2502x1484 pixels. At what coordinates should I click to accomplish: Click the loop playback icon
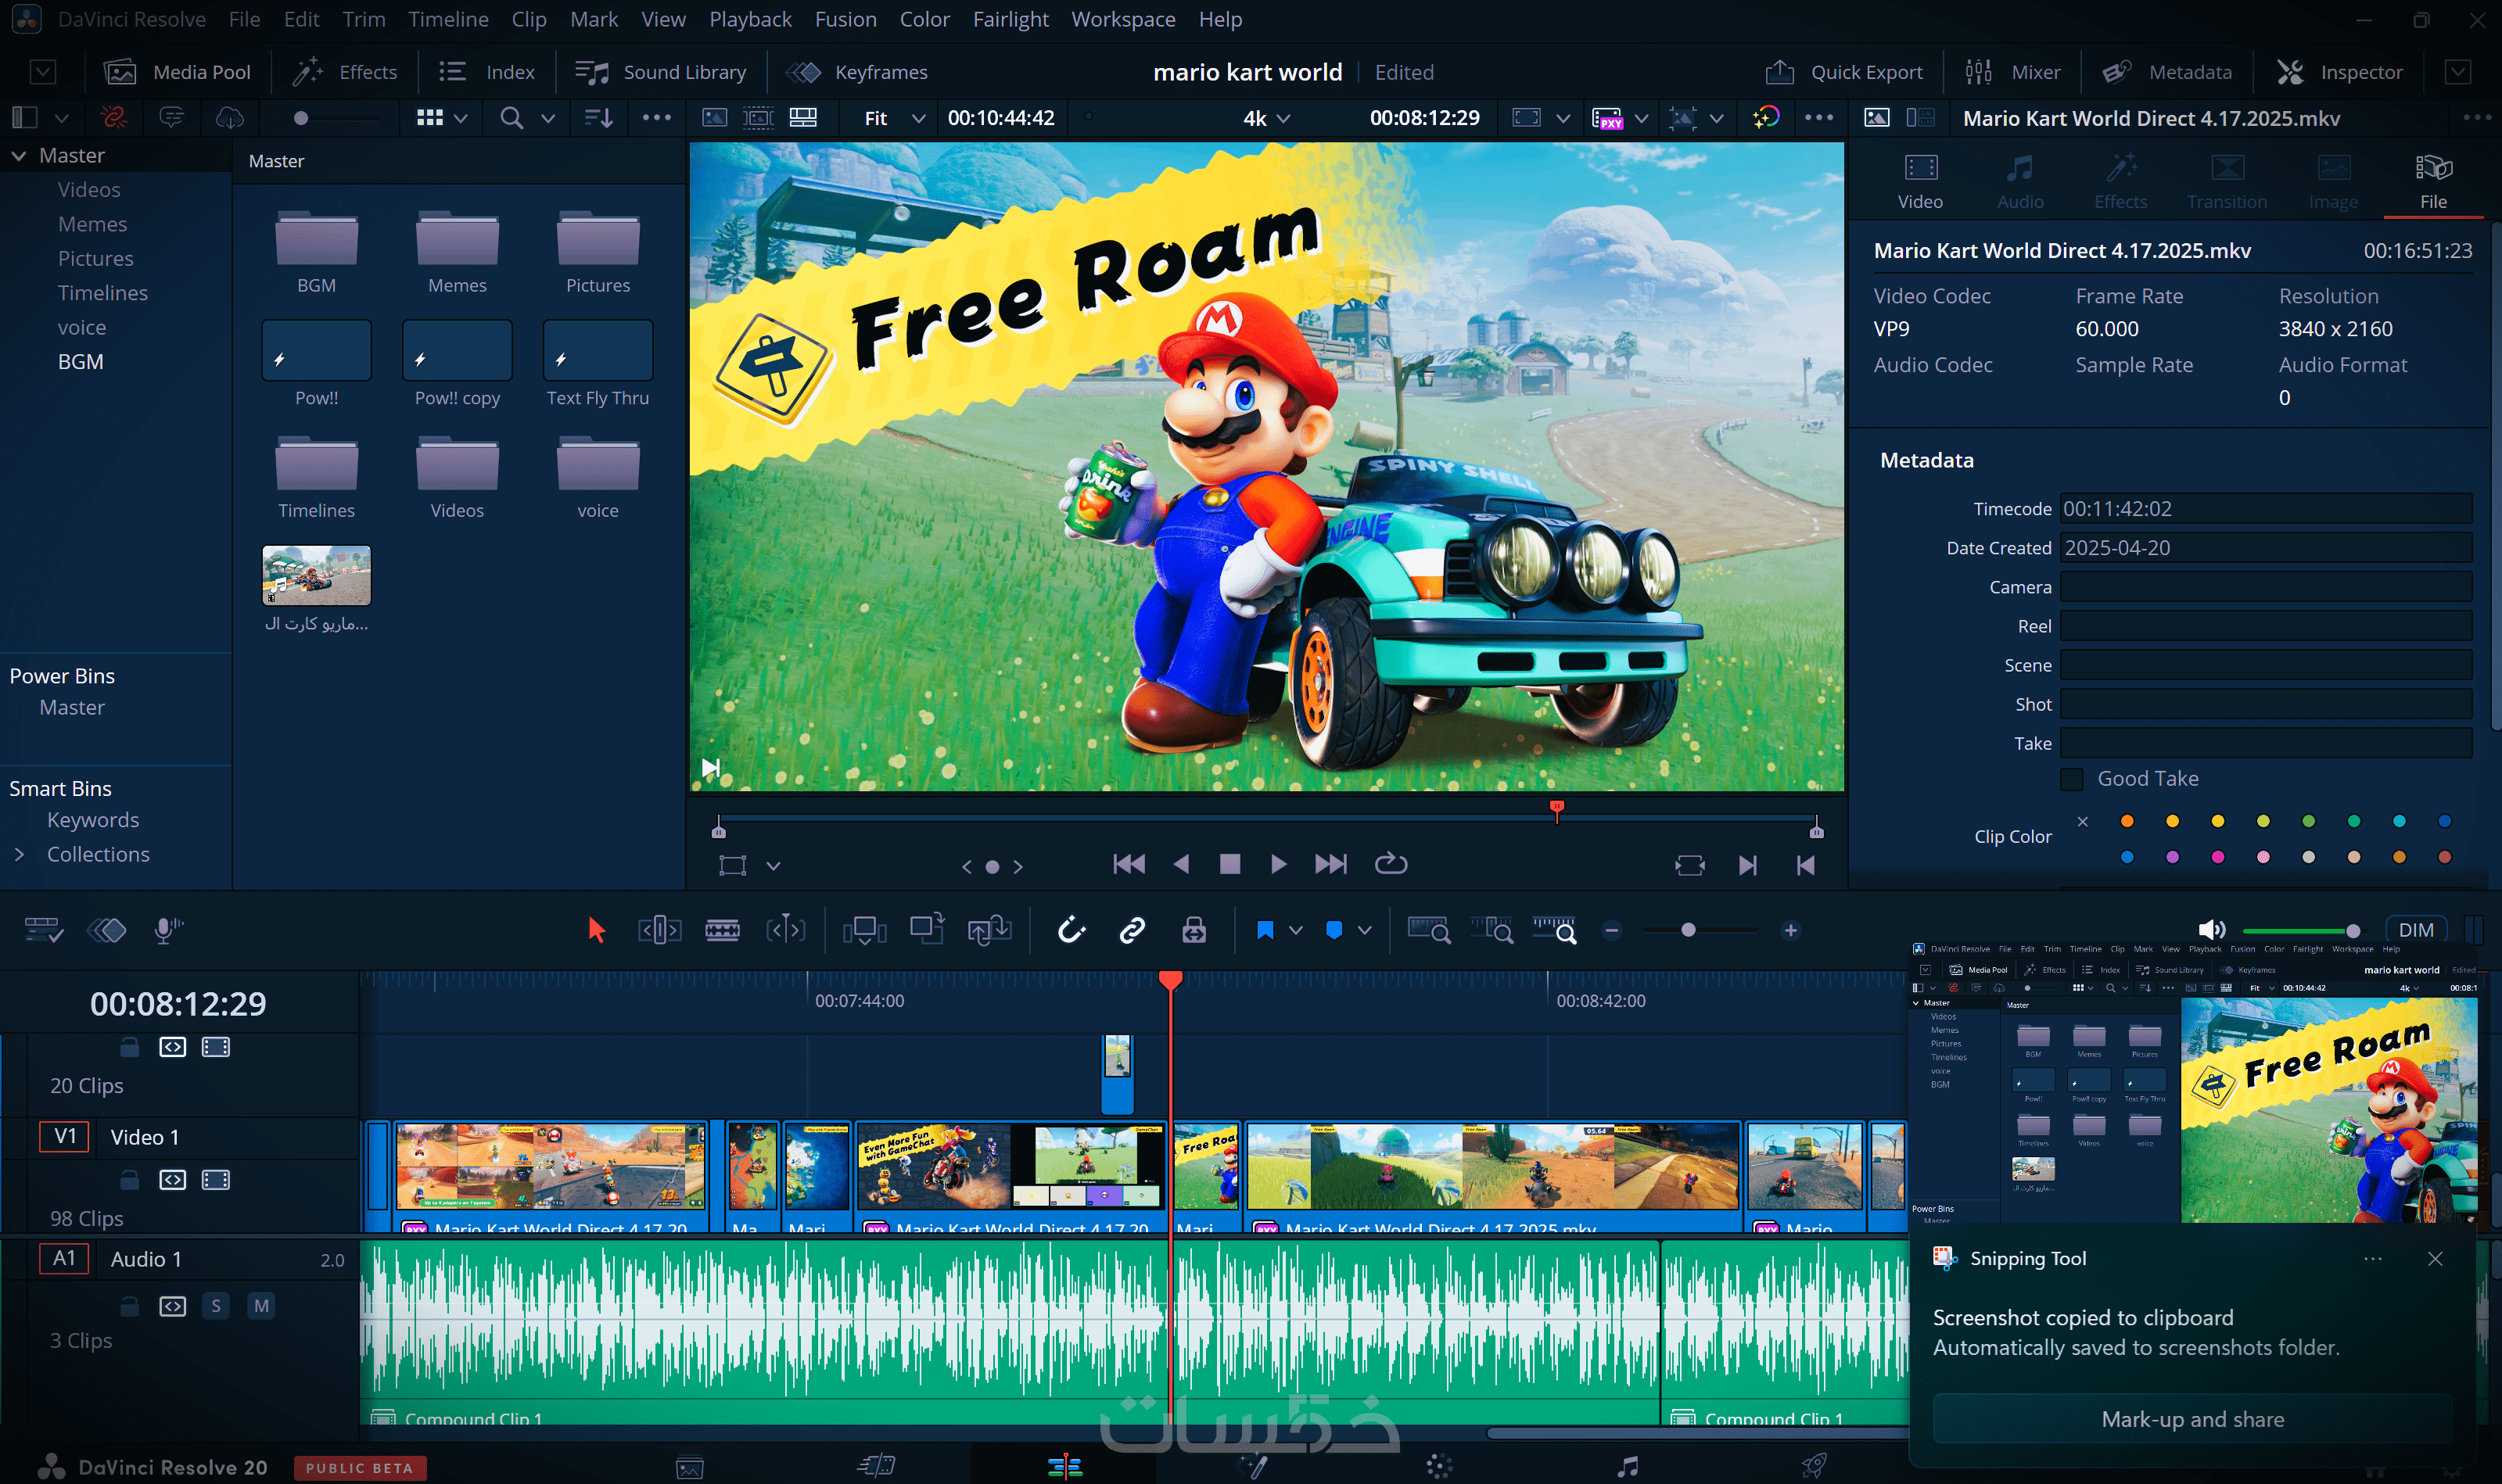[1390, 864]
